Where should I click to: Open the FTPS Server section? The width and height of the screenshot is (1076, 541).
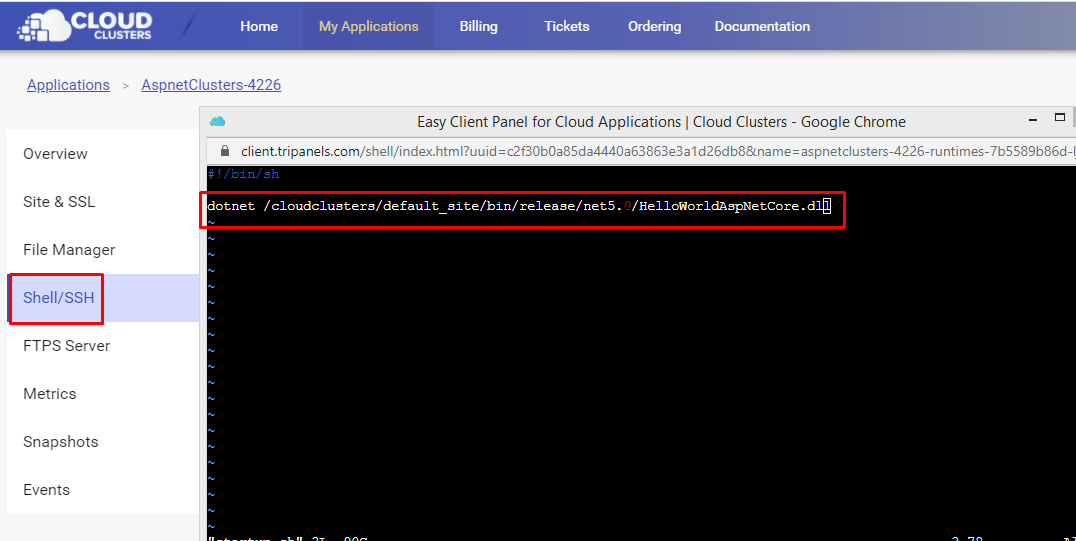pyautogui.click(x=67, y=346)
